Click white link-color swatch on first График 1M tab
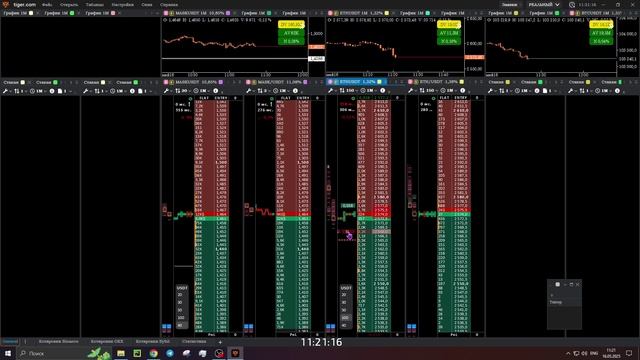640x360 pixels. pos(31,13)
